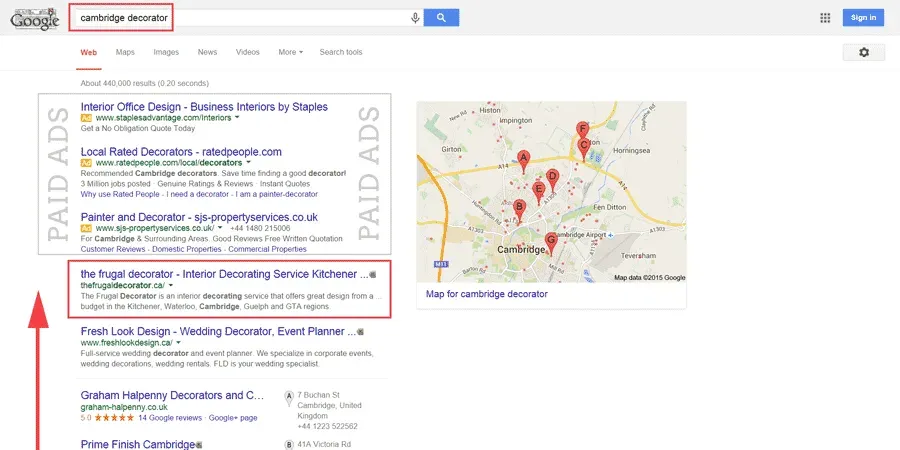Image resolution: width=900 pixels, height=450 pixels.
Task: Click marker B icon beside 41A Victoria Rd
Action: (289, 445)
